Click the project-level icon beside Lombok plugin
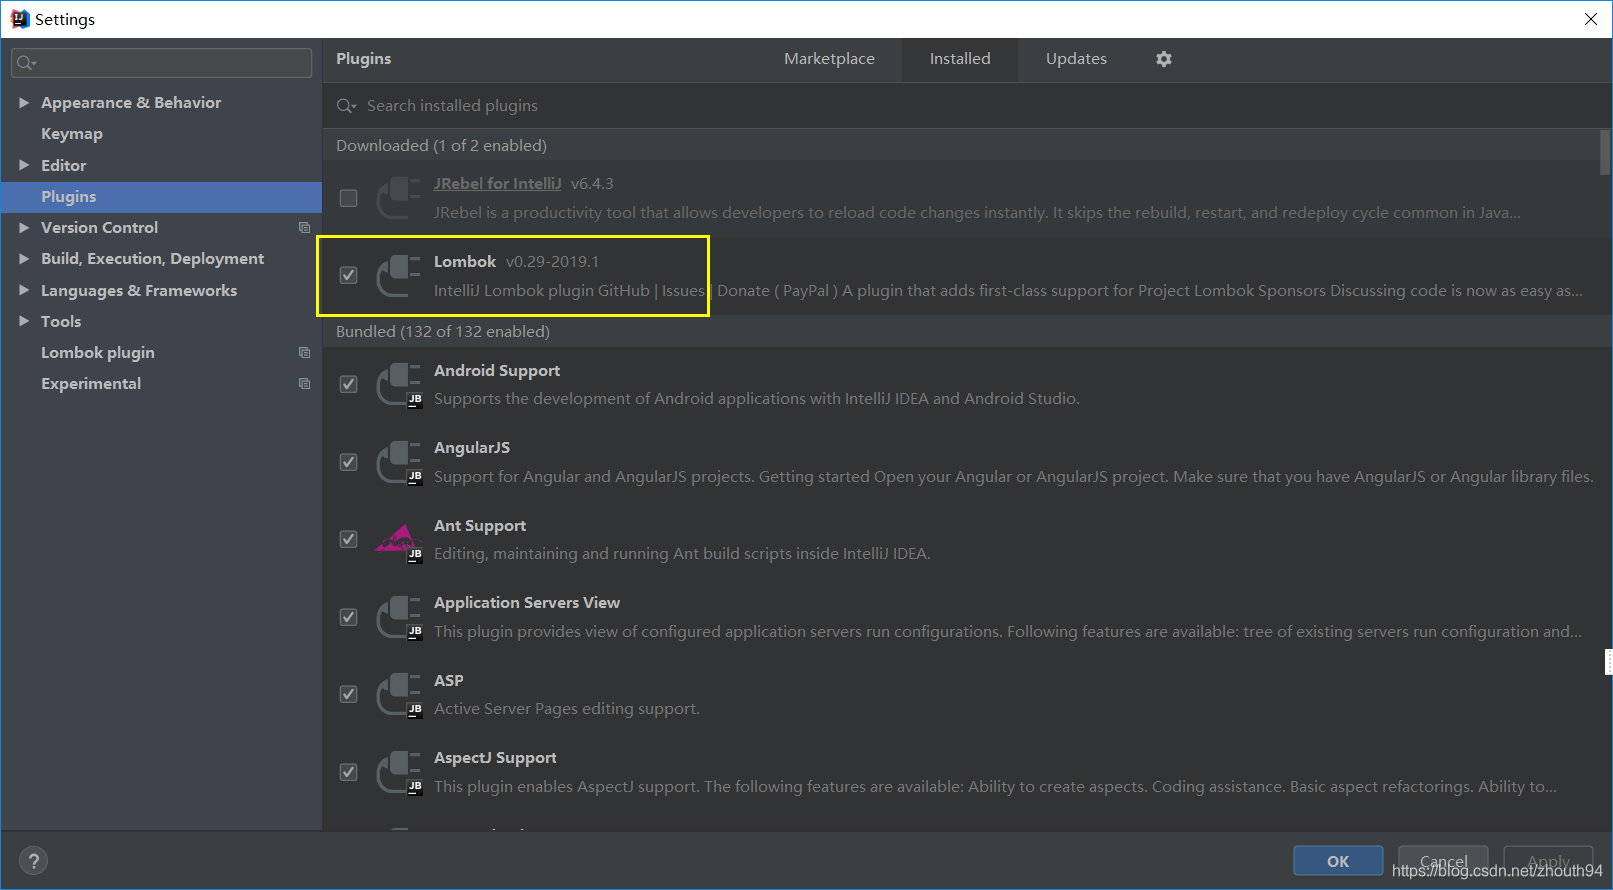The width and height of the screenshot is (1613, 890). pyautogui.click(x=304, y=353)
